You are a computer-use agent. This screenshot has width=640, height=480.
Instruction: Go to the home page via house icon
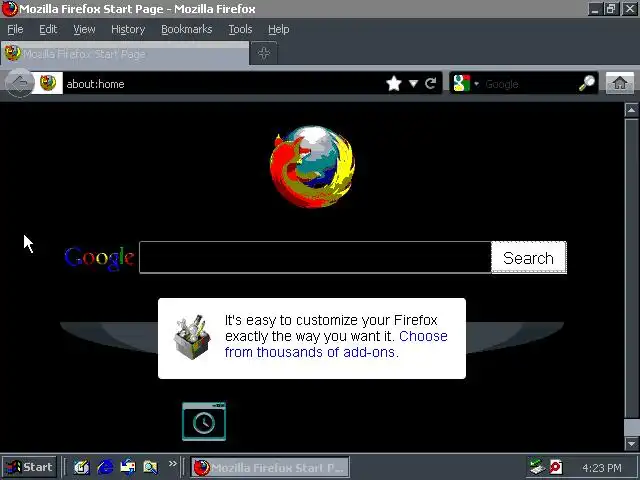pos(620,83)
